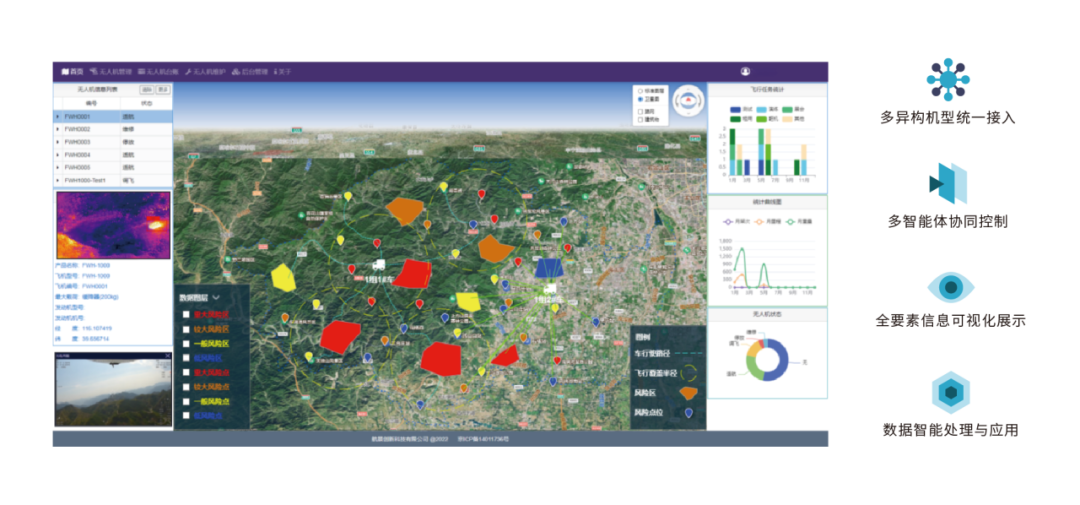Expand the FWH1000-Test1 row arrow
This screenshot has width=1080, height=505.
click(57, 181)
